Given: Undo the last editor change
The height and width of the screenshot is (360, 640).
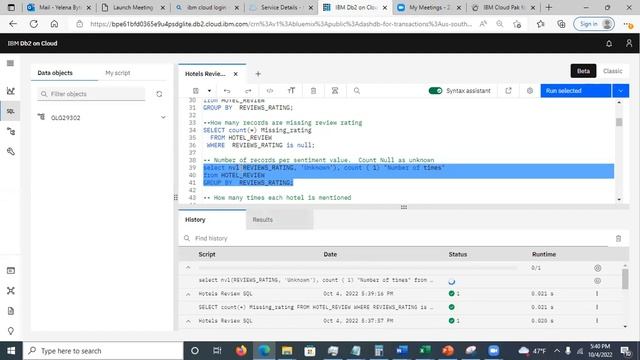Looking at the screenshot, I should (227, 91).
